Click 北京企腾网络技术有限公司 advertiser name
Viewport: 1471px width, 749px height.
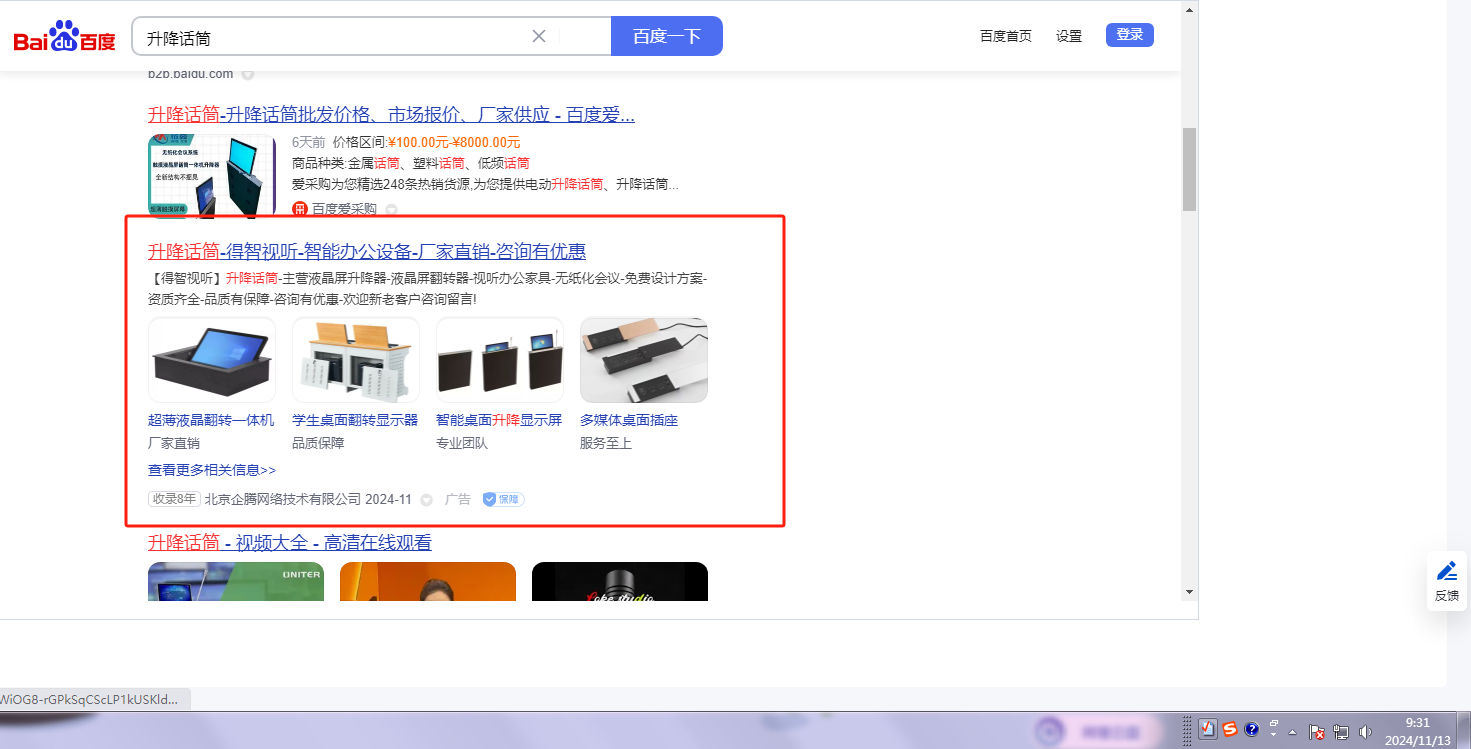(x=283, y=499)
